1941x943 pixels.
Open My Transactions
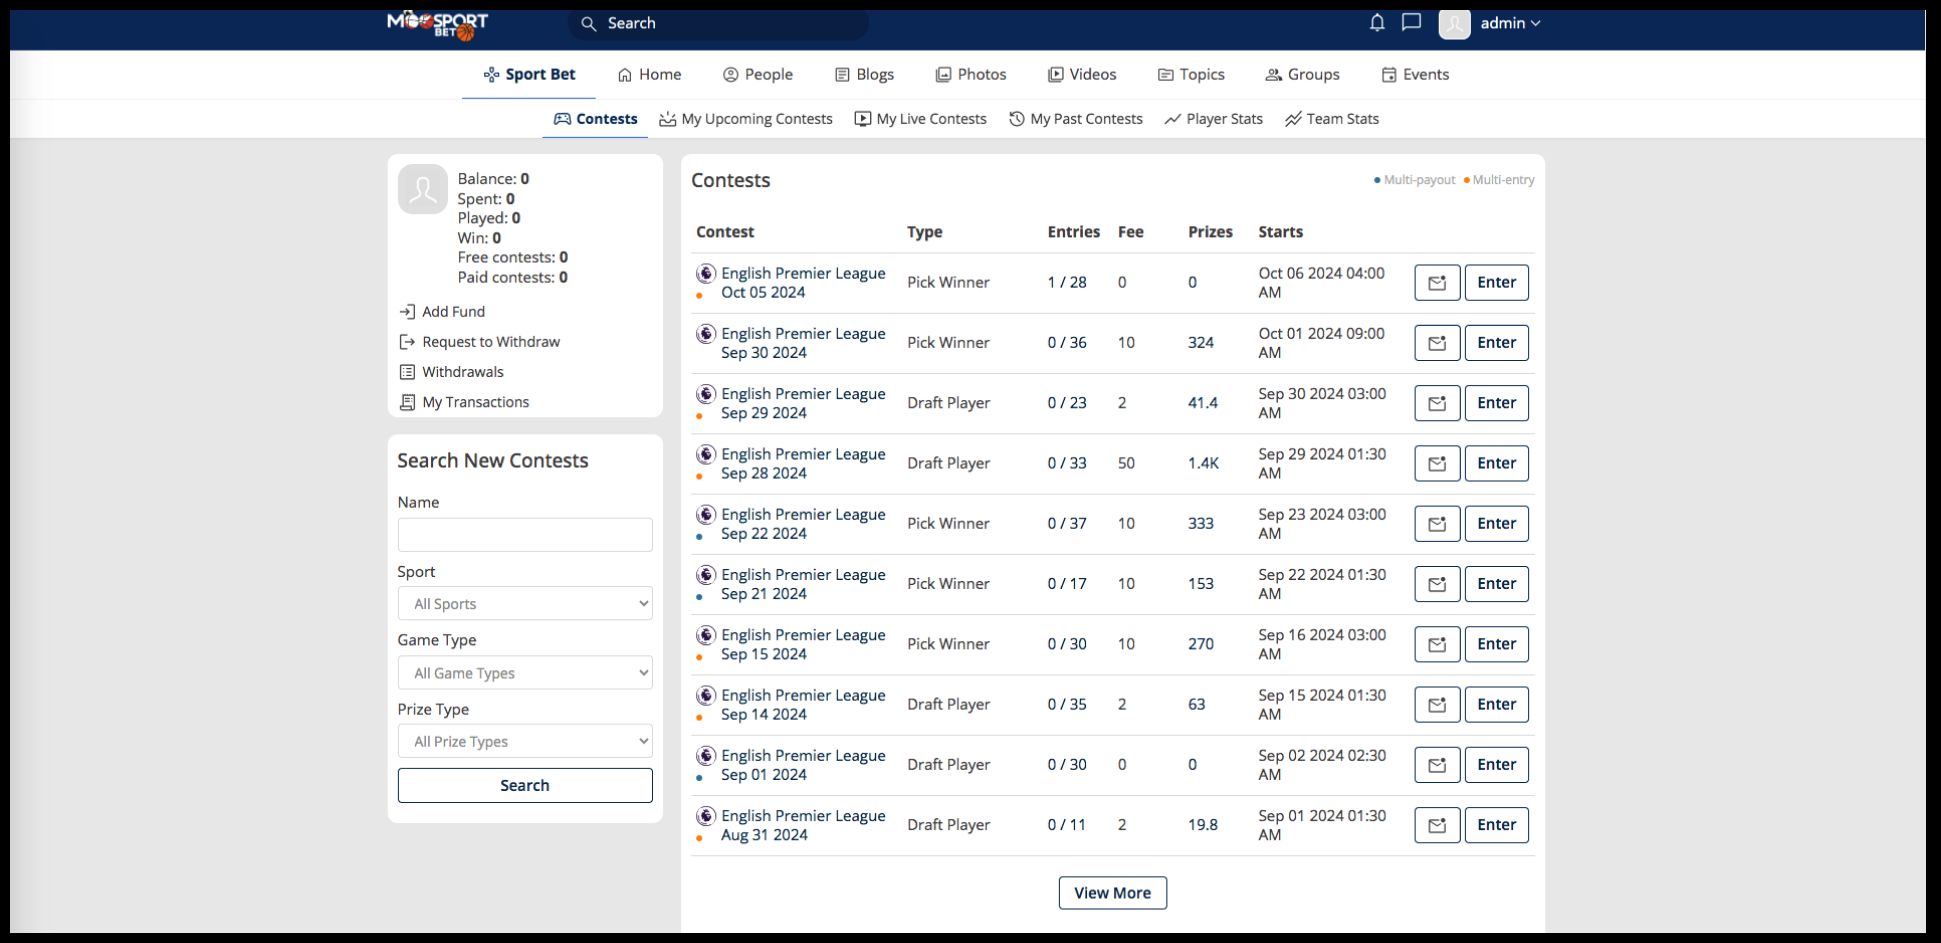pos(464,402)
